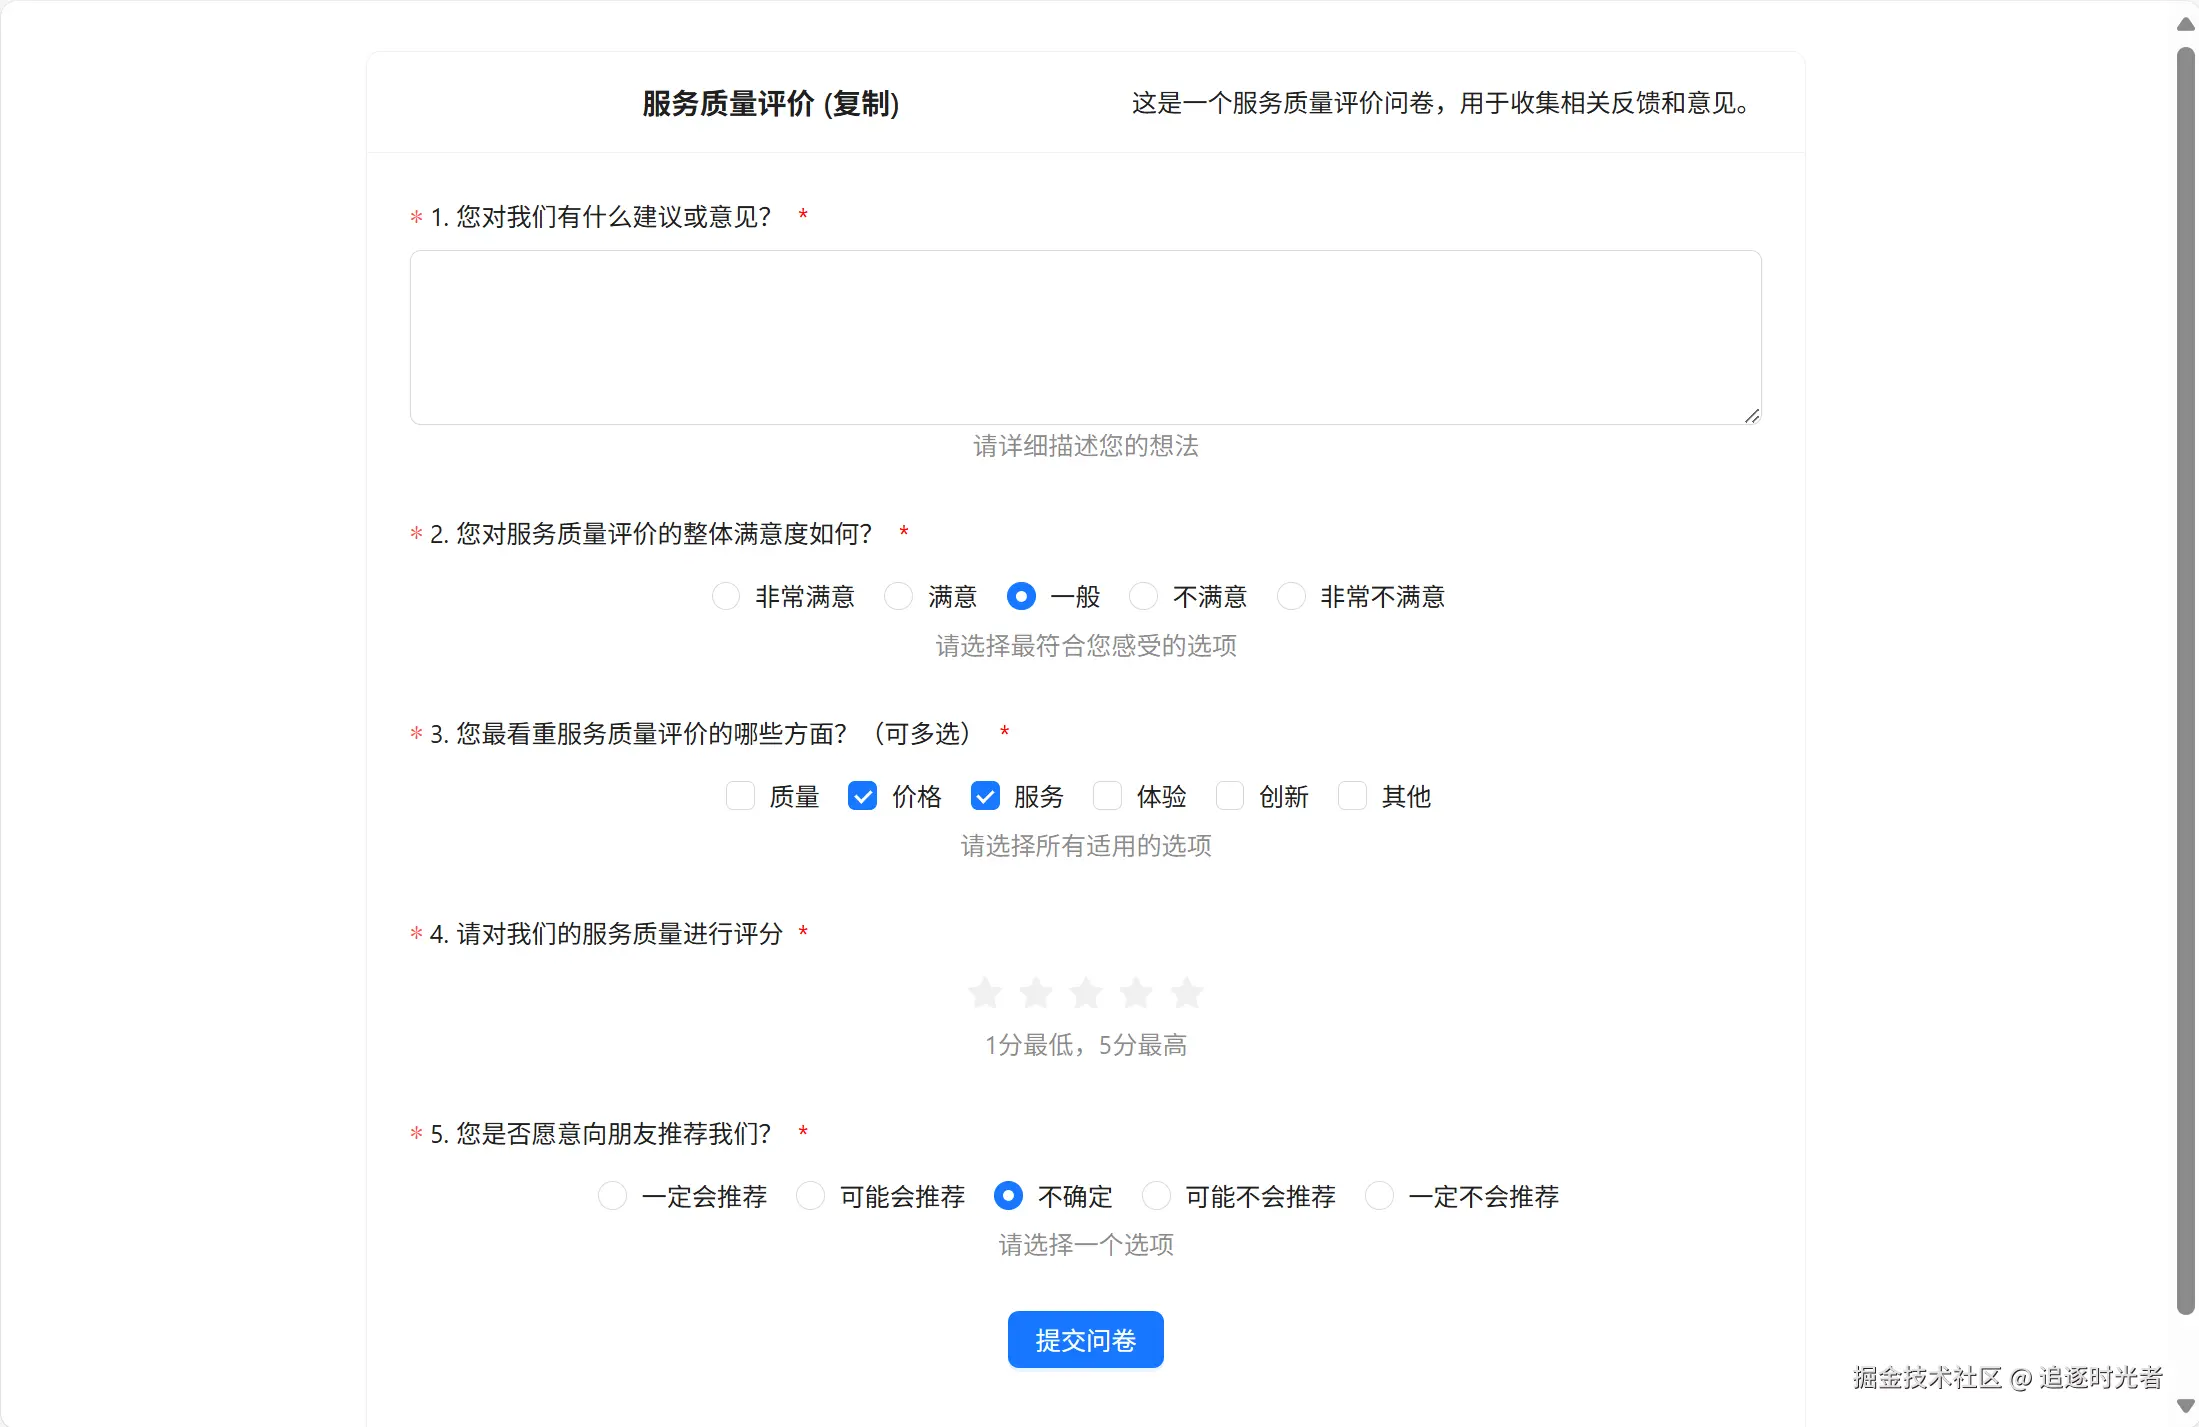Click the scrollbar up arrow

(2186, 24)
